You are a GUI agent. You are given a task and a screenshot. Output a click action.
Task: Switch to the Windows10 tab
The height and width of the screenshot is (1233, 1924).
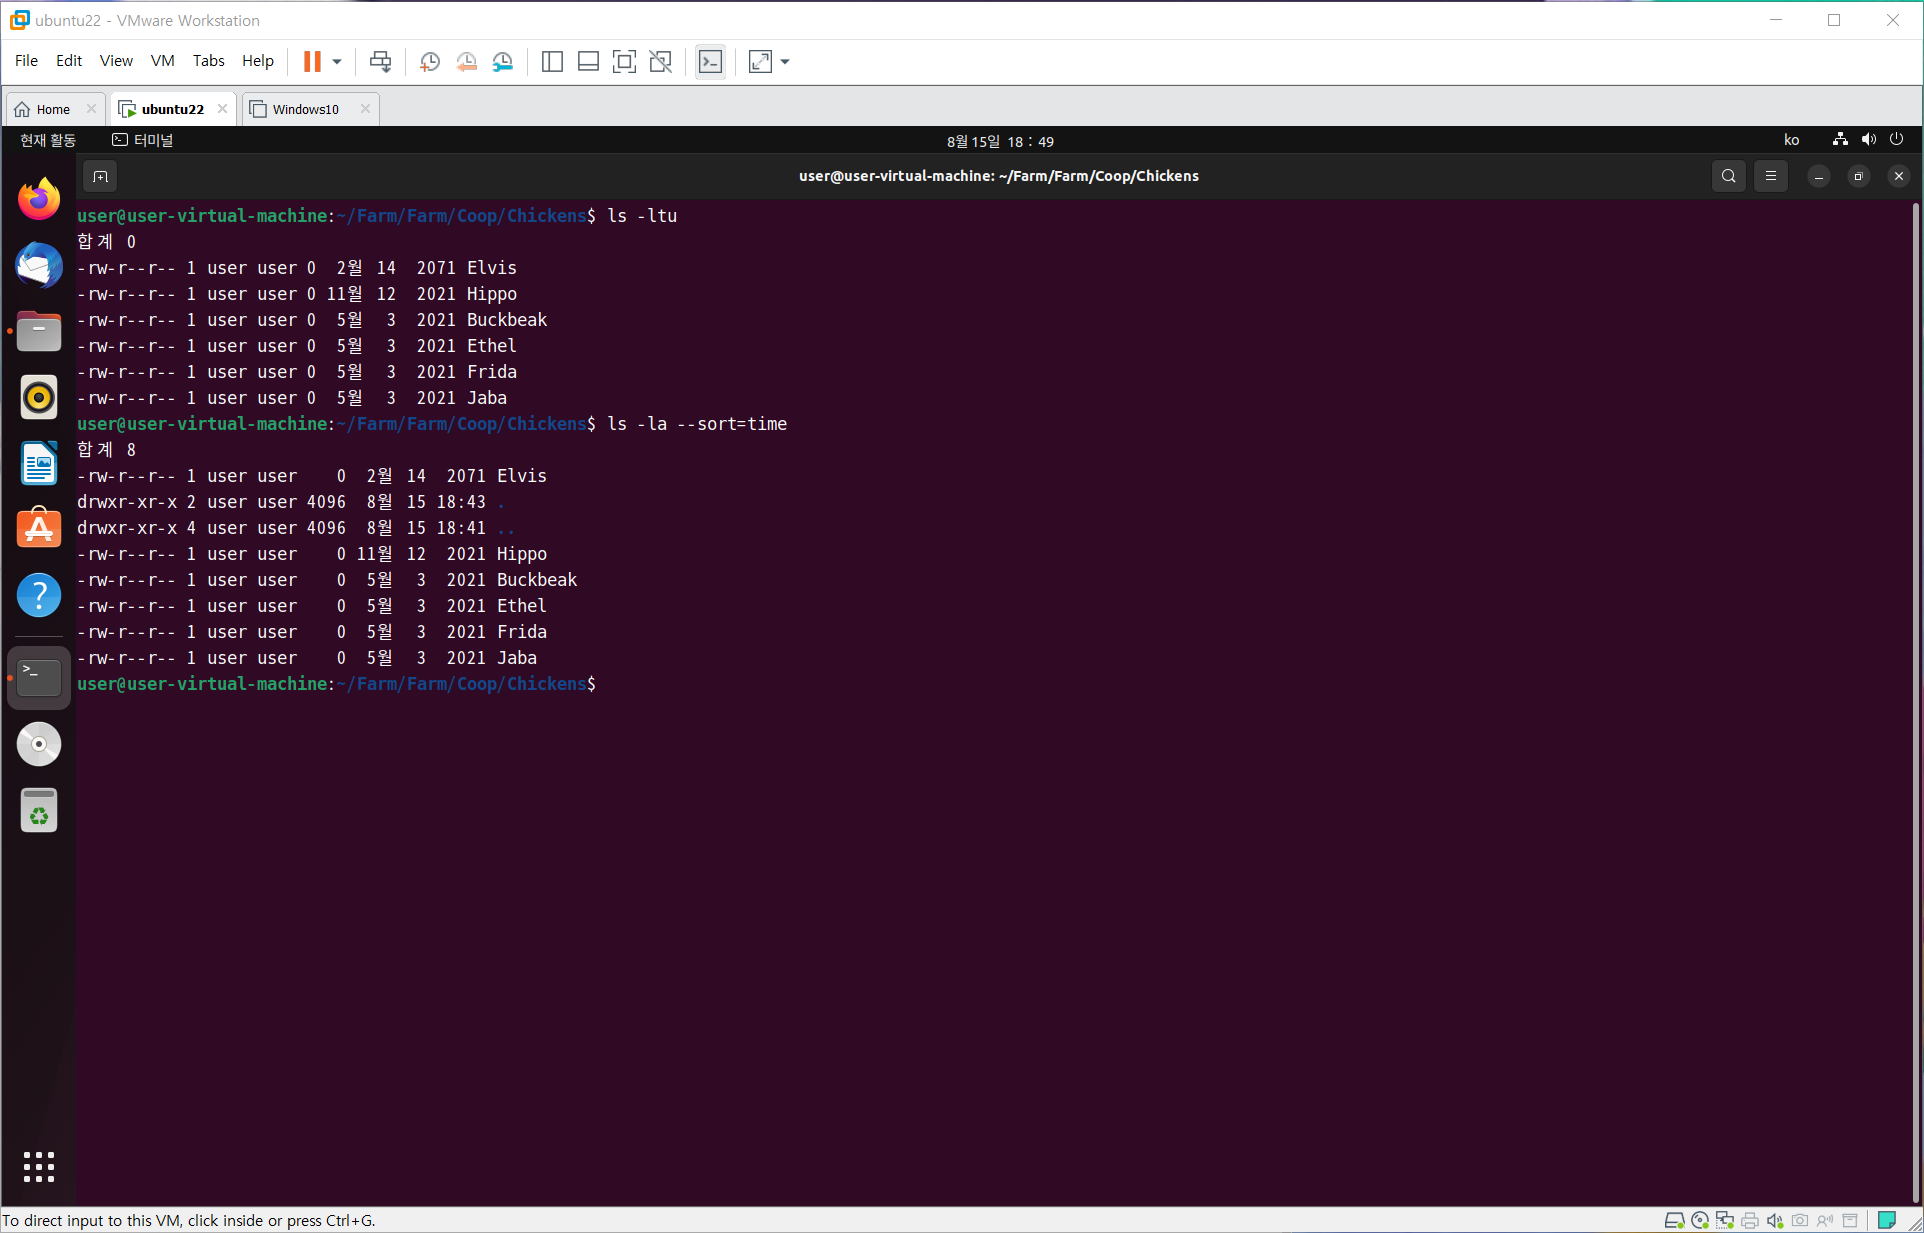click(x=305, y=109)
